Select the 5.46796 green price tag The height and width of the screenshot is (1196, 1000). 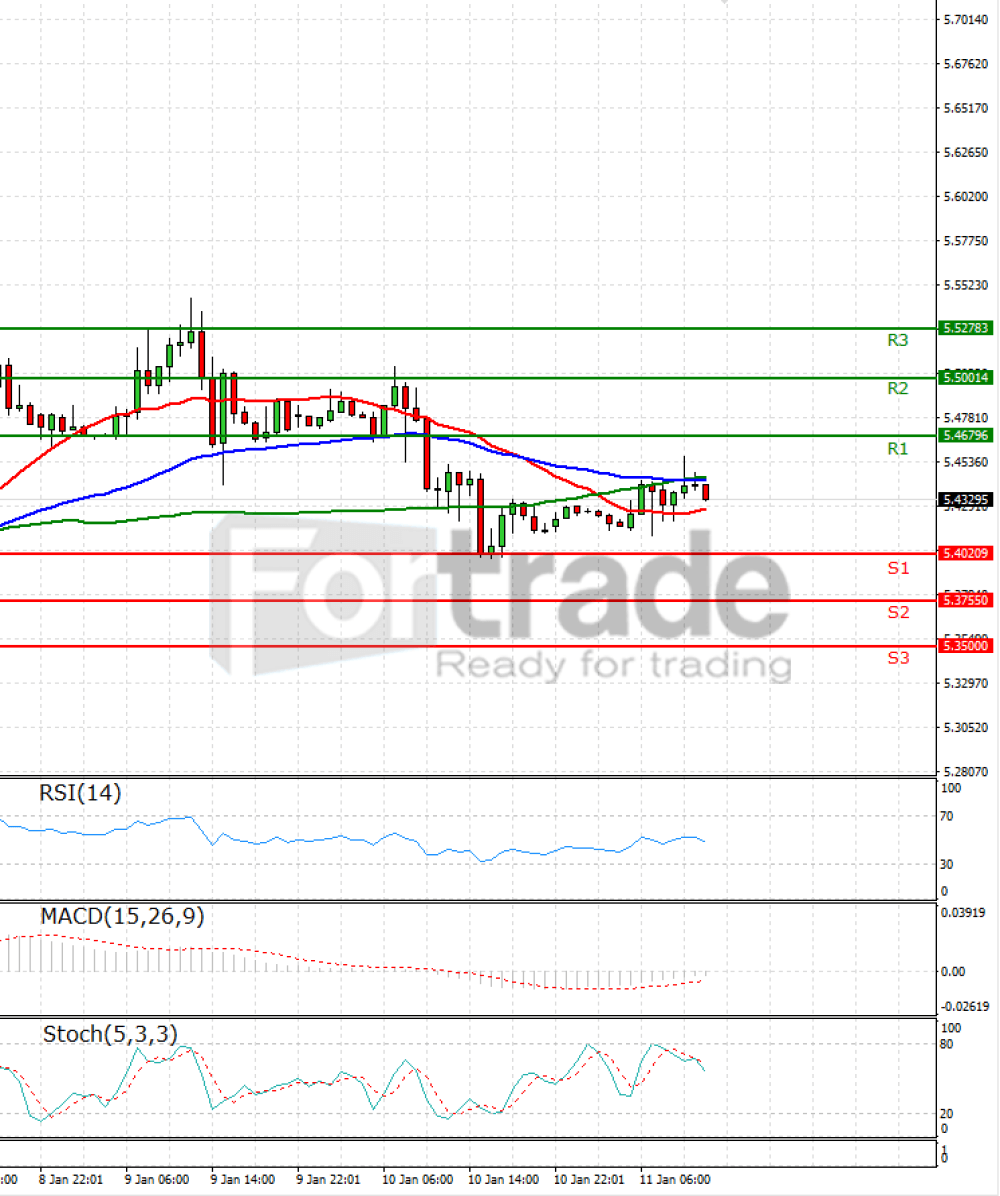[x=965, y=436]
